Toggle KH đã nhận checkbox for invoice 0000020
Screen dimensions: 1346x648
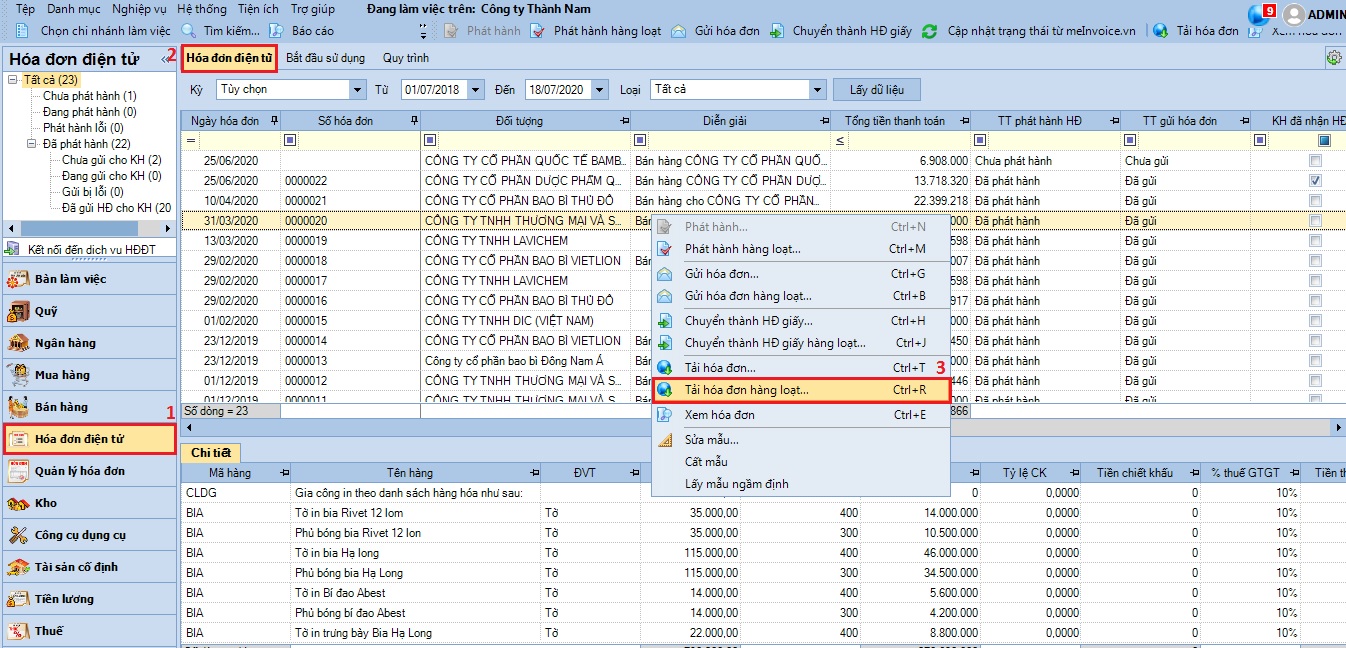(1315, 221)
